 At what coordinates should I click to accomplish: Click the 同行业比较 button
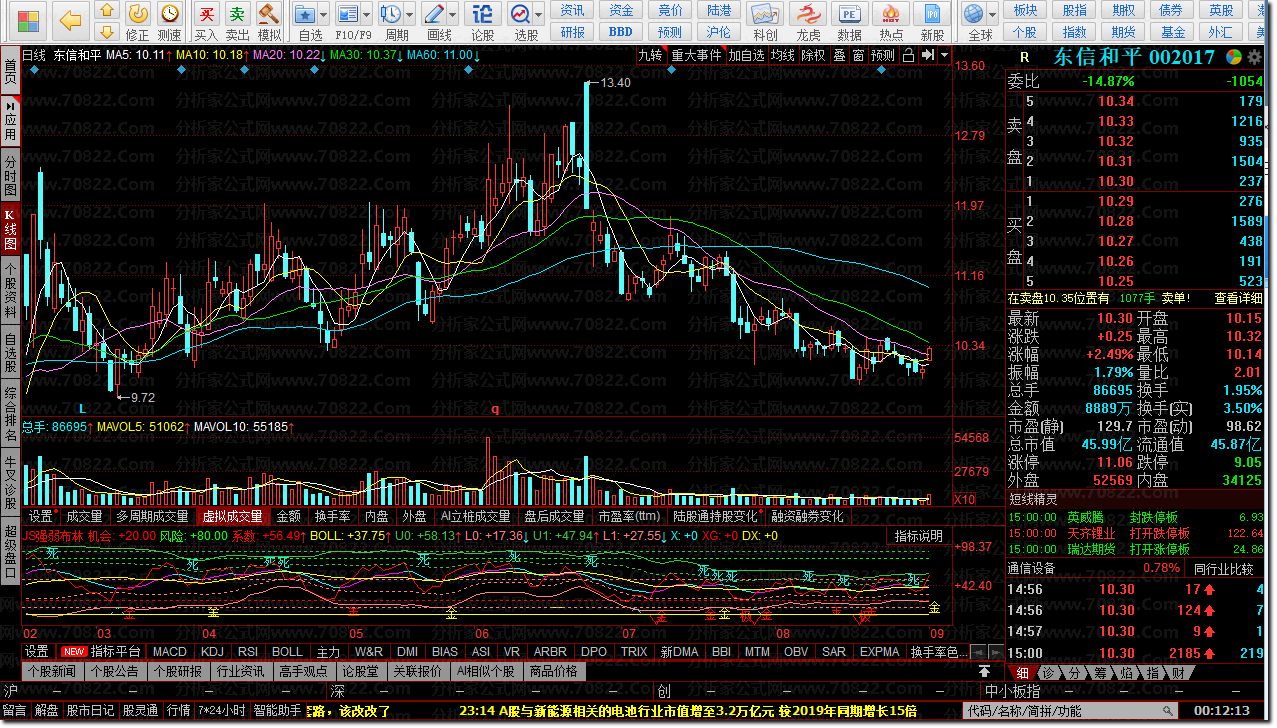1222,568
